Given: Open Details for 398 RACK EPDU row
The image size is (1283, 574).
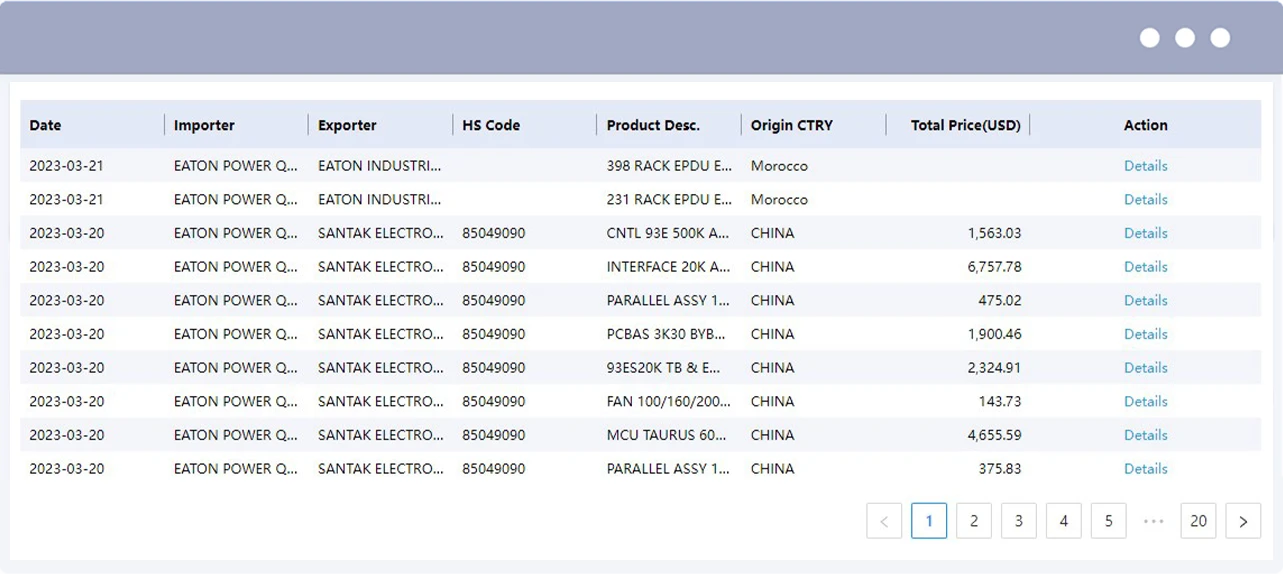Looking at the screenshot, I should [1145, 166].
